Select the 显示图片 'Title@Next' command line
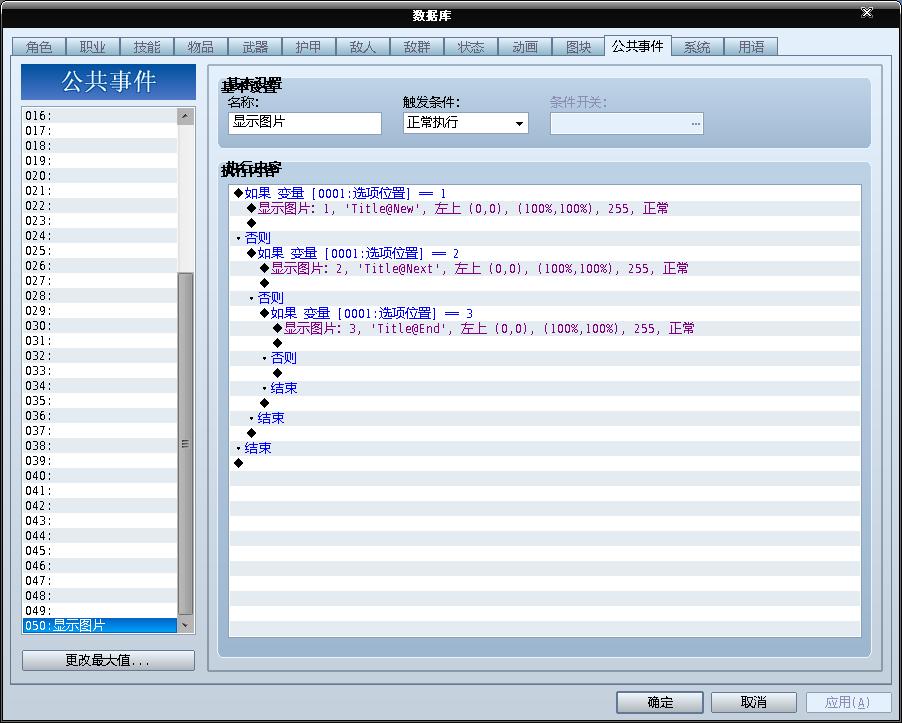This screenshot has width=902, height=723. tap(545, 268)
